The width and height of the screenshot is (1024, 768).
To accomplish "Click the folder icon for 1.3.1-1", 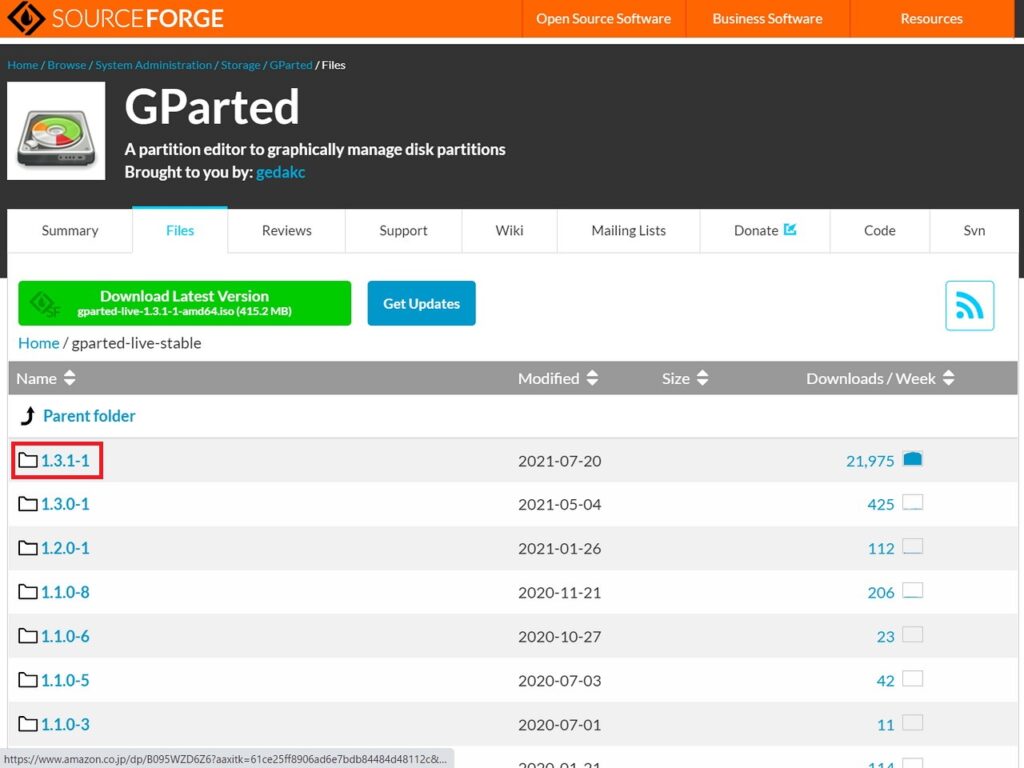I will coord(27,460).
